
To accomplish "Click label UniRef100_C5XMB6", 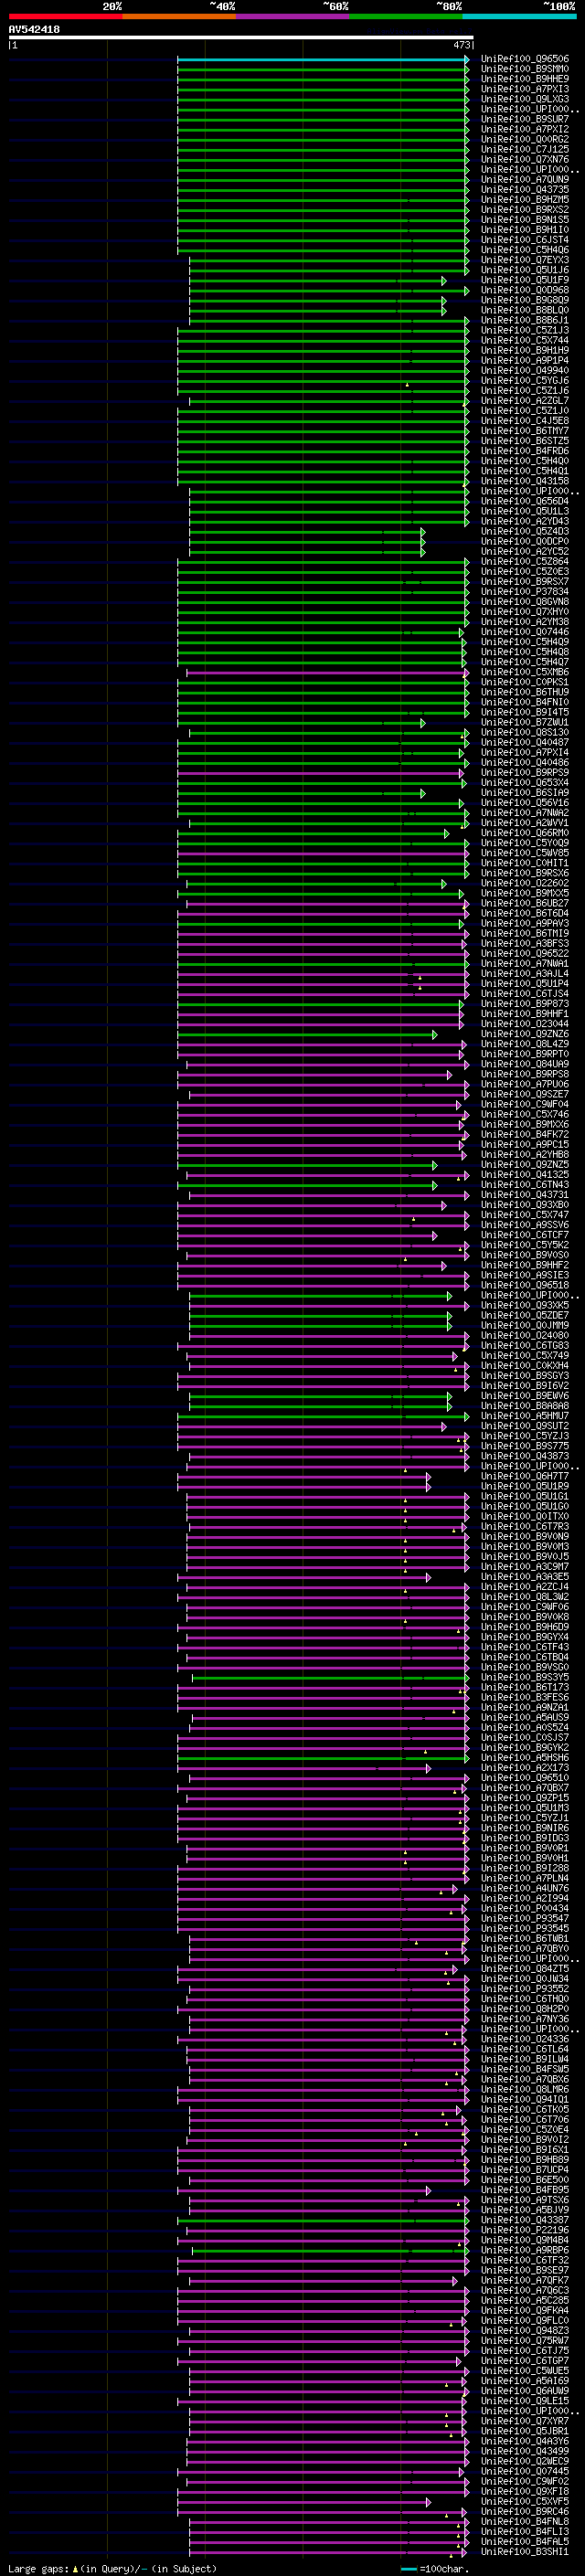I will (x=525, y=672).
